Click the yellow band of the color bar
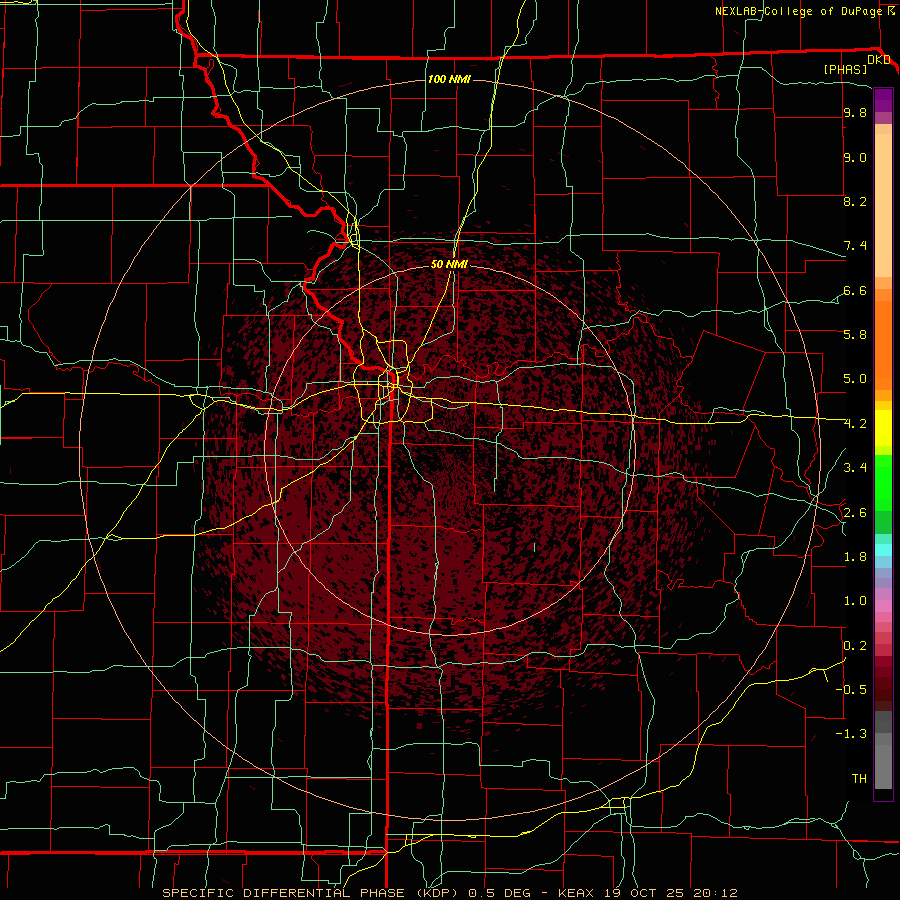 point(883,428)
